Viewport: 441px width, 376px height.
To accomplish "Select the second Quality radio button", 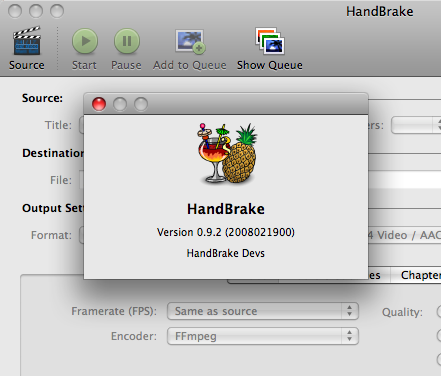I will (439, 336).
